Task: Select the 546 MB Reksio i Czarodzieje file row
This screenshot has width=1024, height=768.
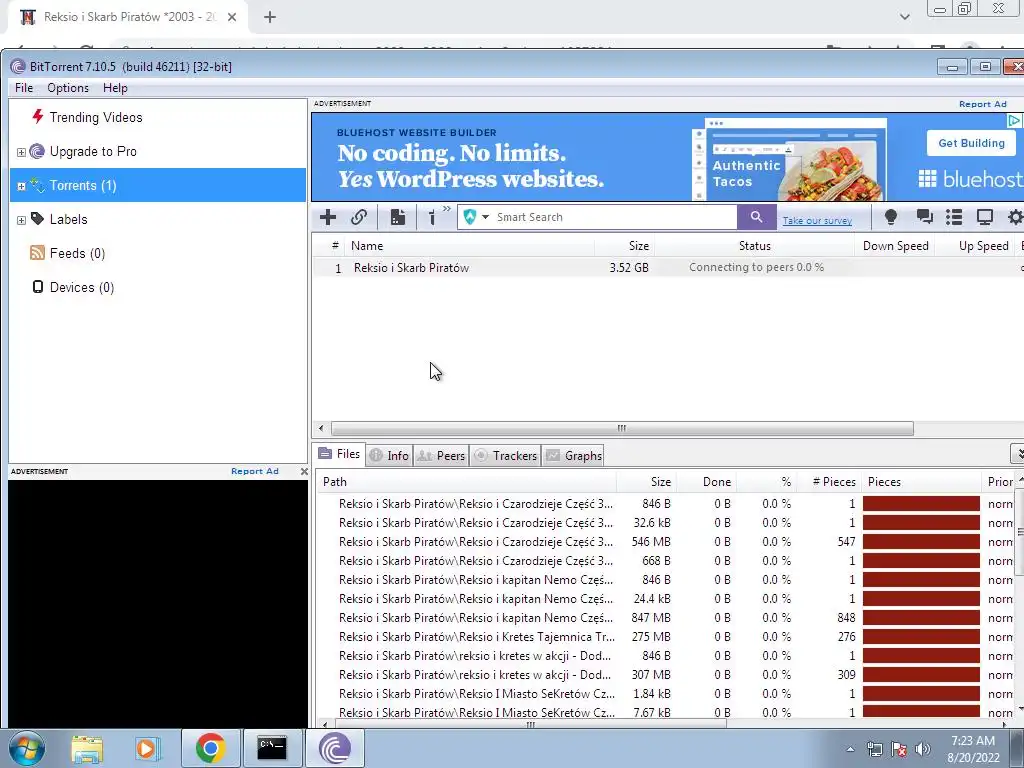Action: (666, 542)
